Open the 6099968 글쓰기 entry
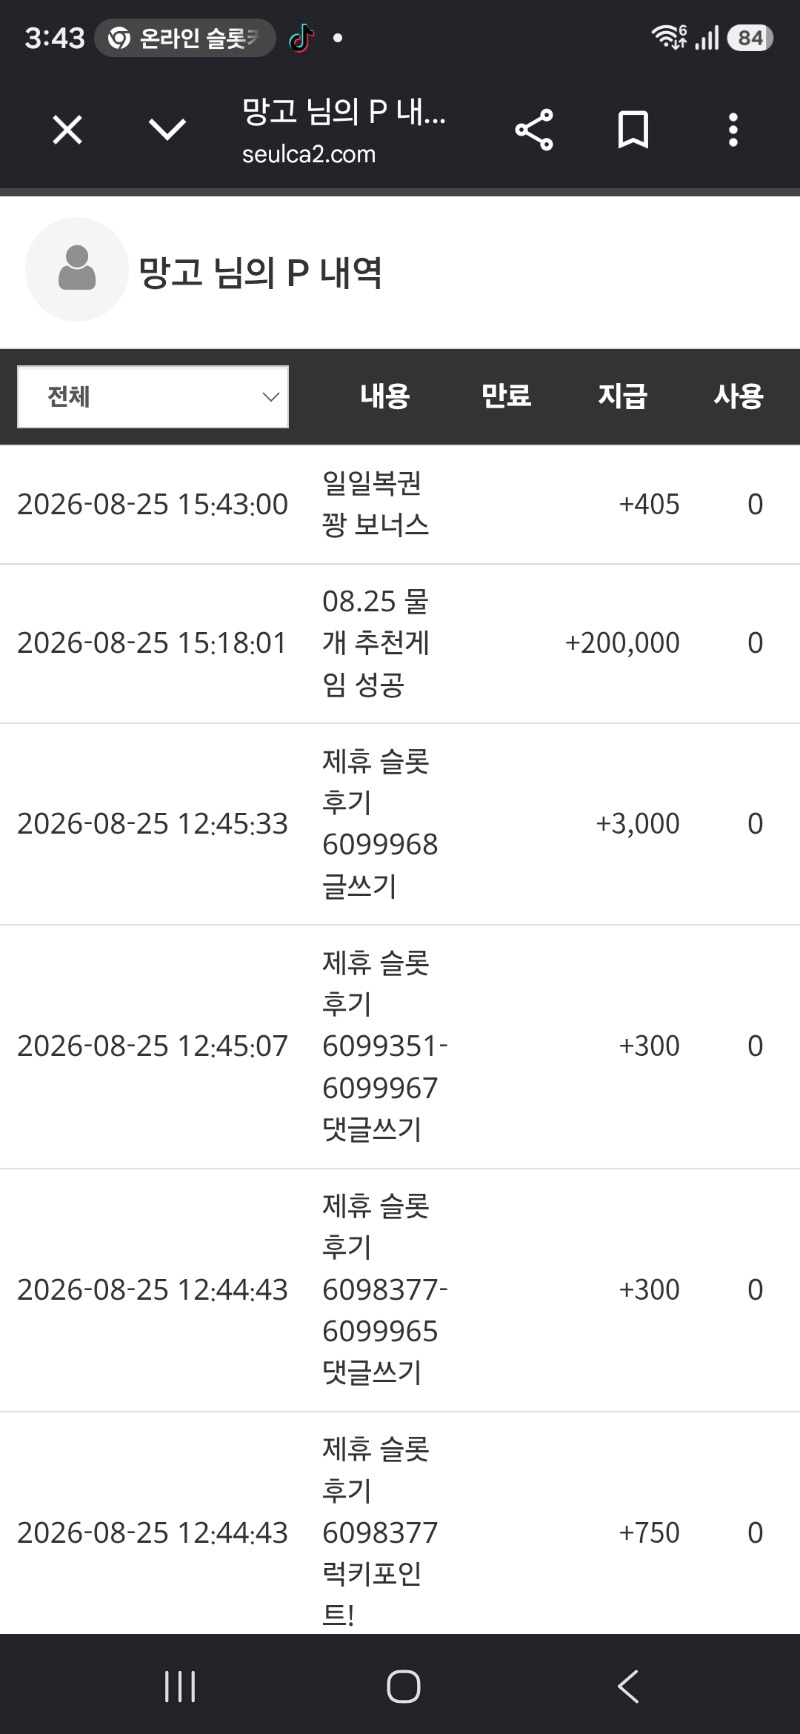The image size is (800, 1734). (x=400, y=824)
